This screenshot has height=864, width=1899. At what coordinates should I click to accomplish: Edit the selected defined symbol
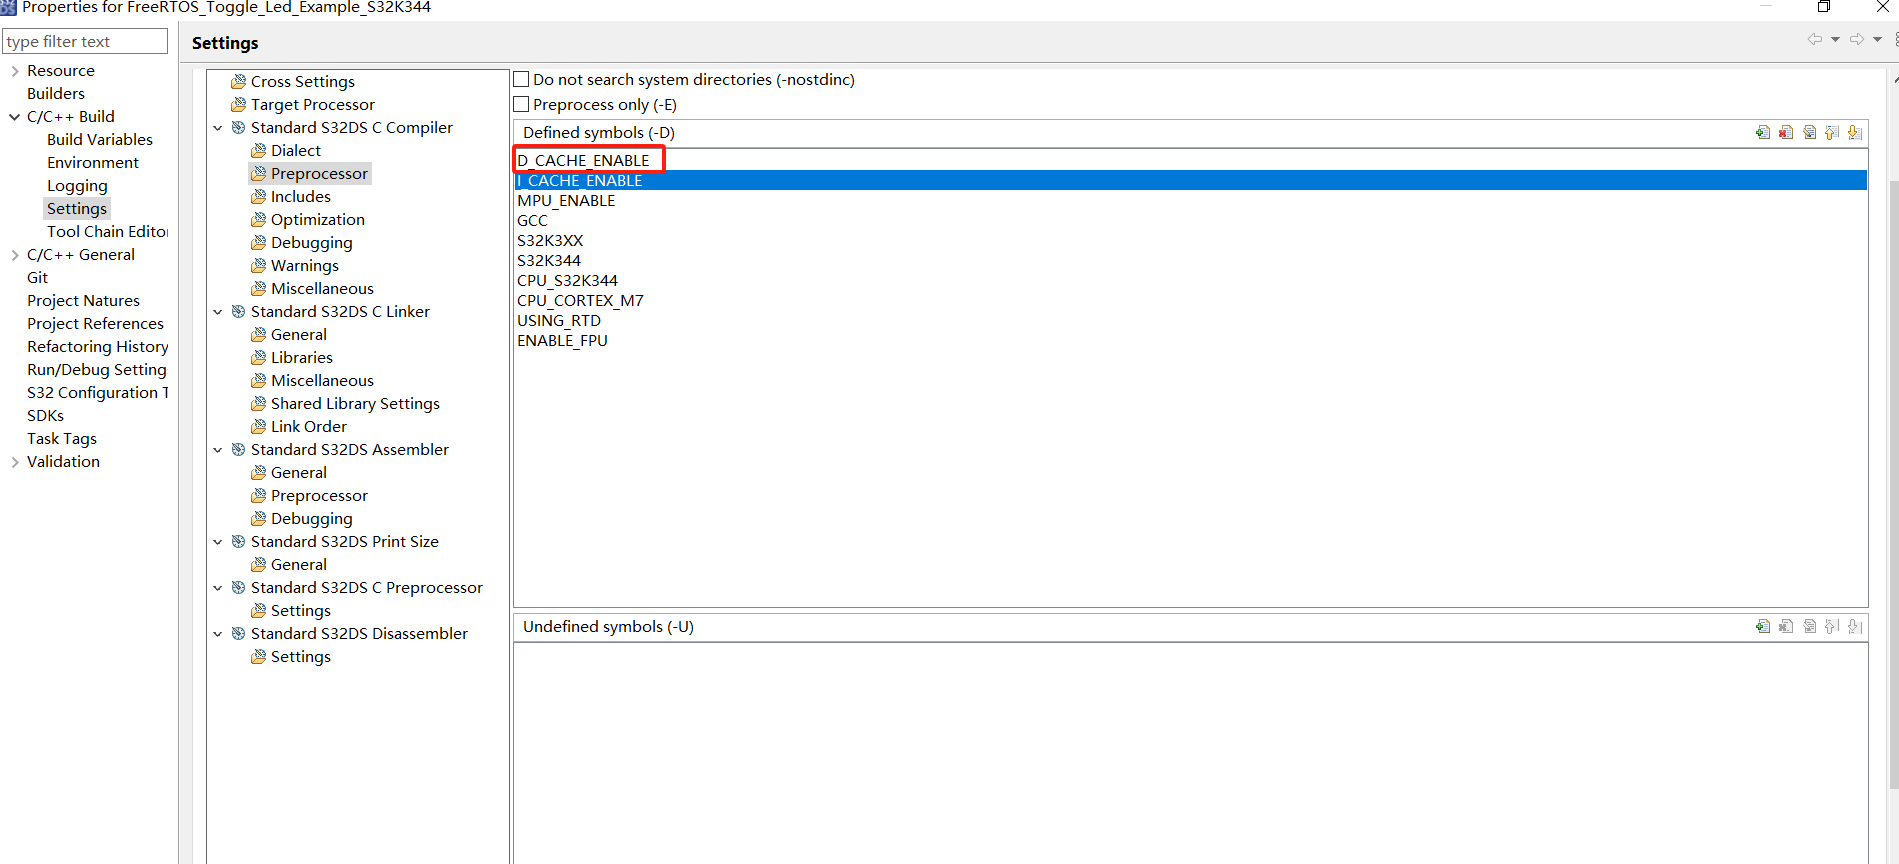pyautogui.click(x=1809, y=132)
